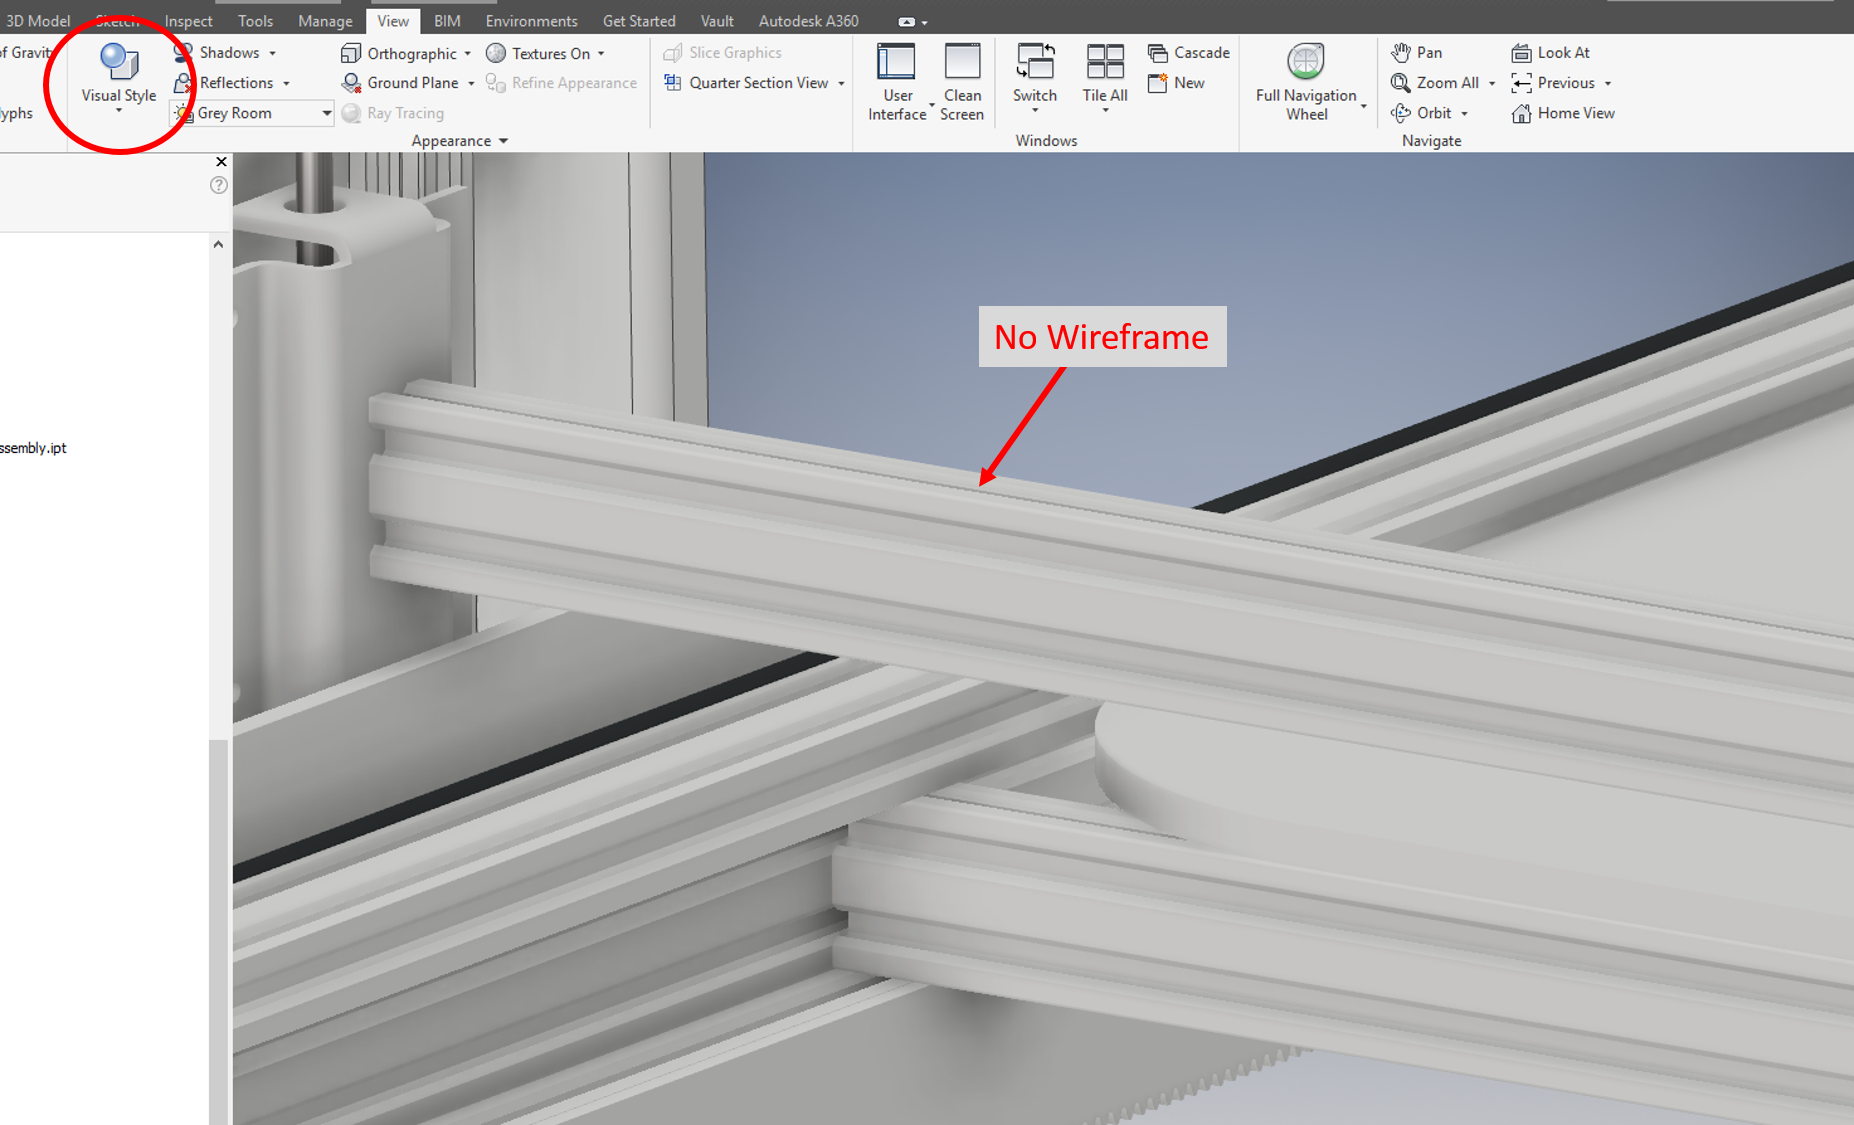Click the panel help question mark

(x=219, y=185)
